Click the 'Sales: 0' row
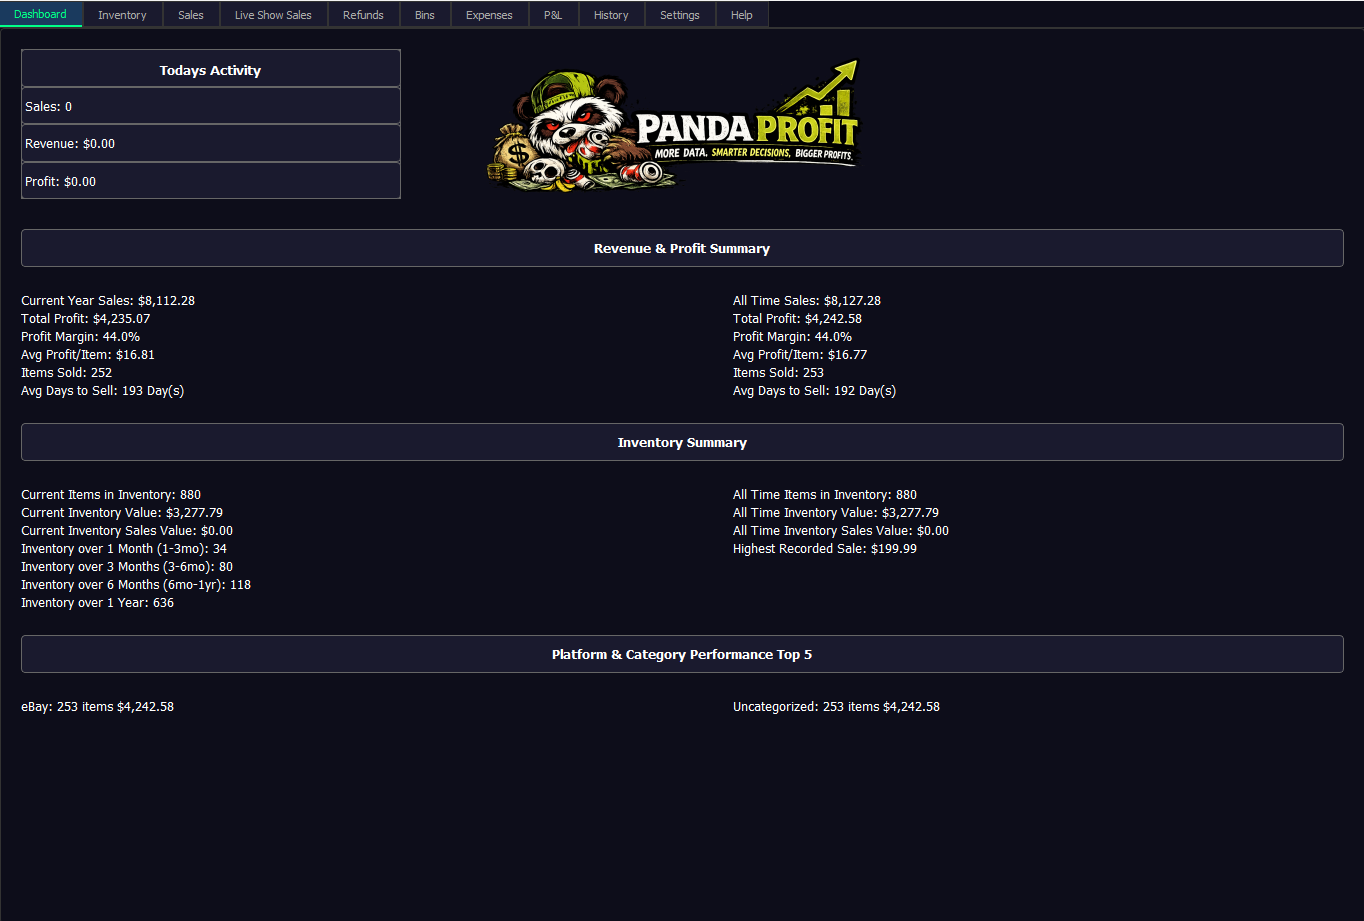Image resolution: width=1364 pixels, height=921 pixels. pyautogui.click(x=210, y=106)
